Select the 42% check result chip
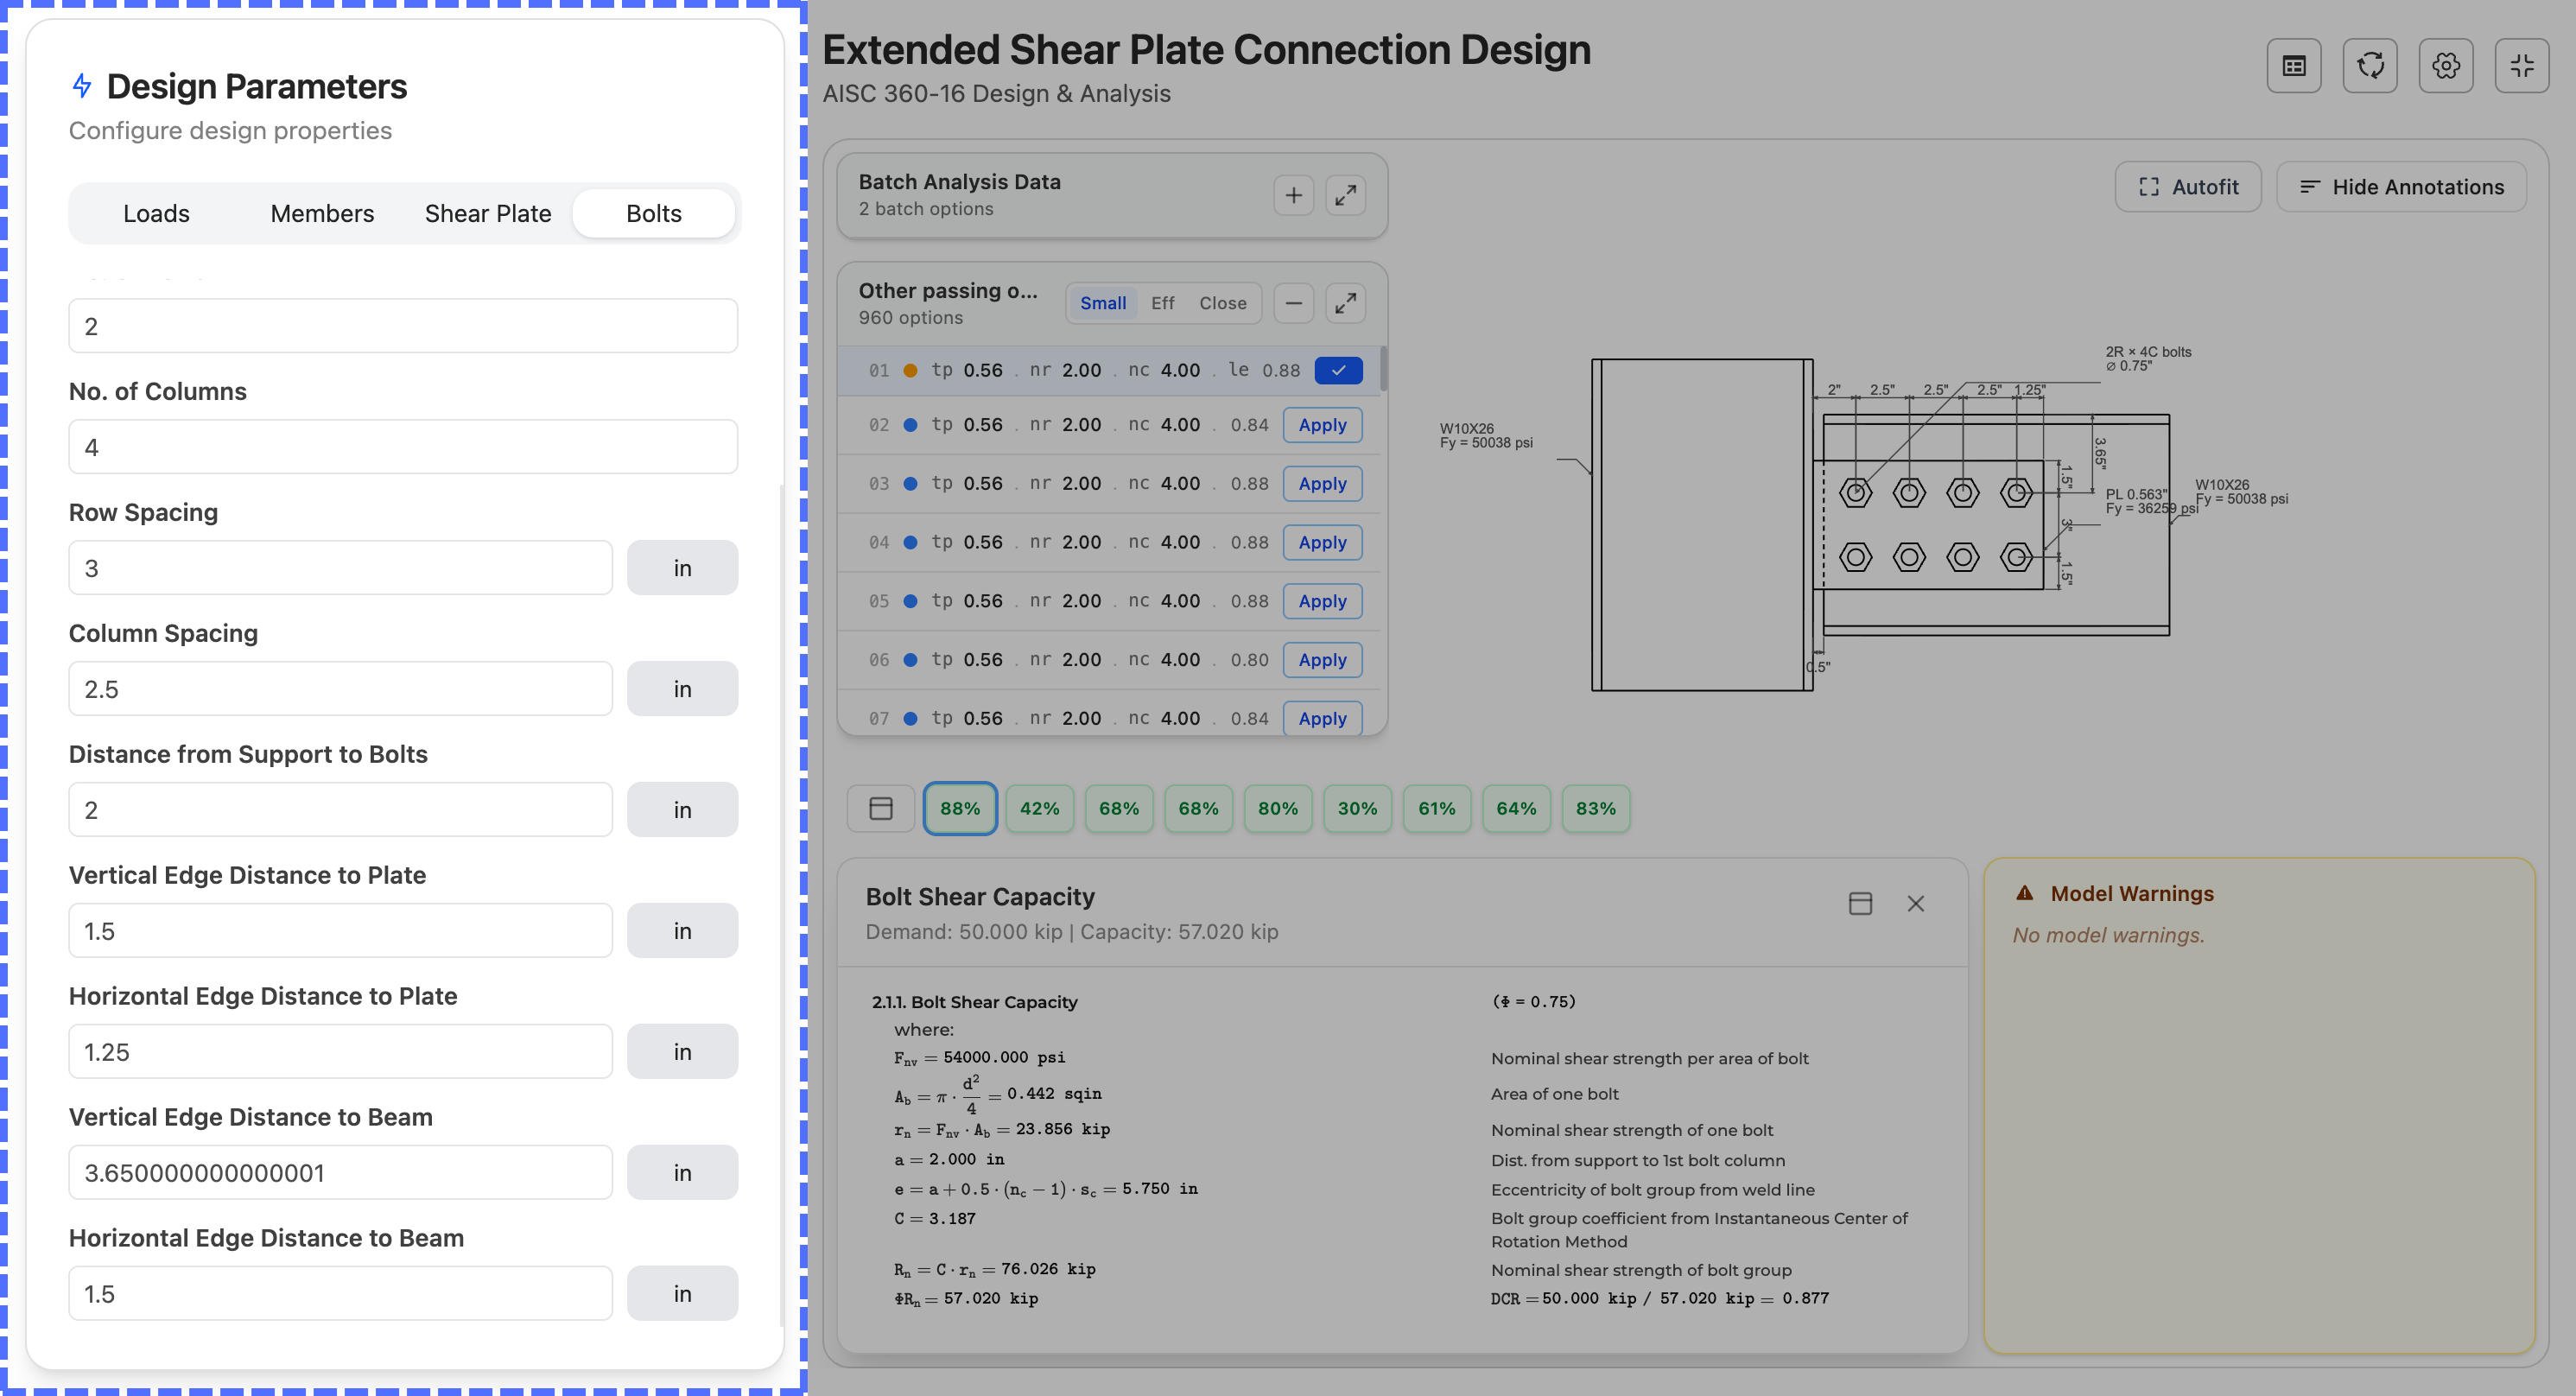 pos(1039,809)
